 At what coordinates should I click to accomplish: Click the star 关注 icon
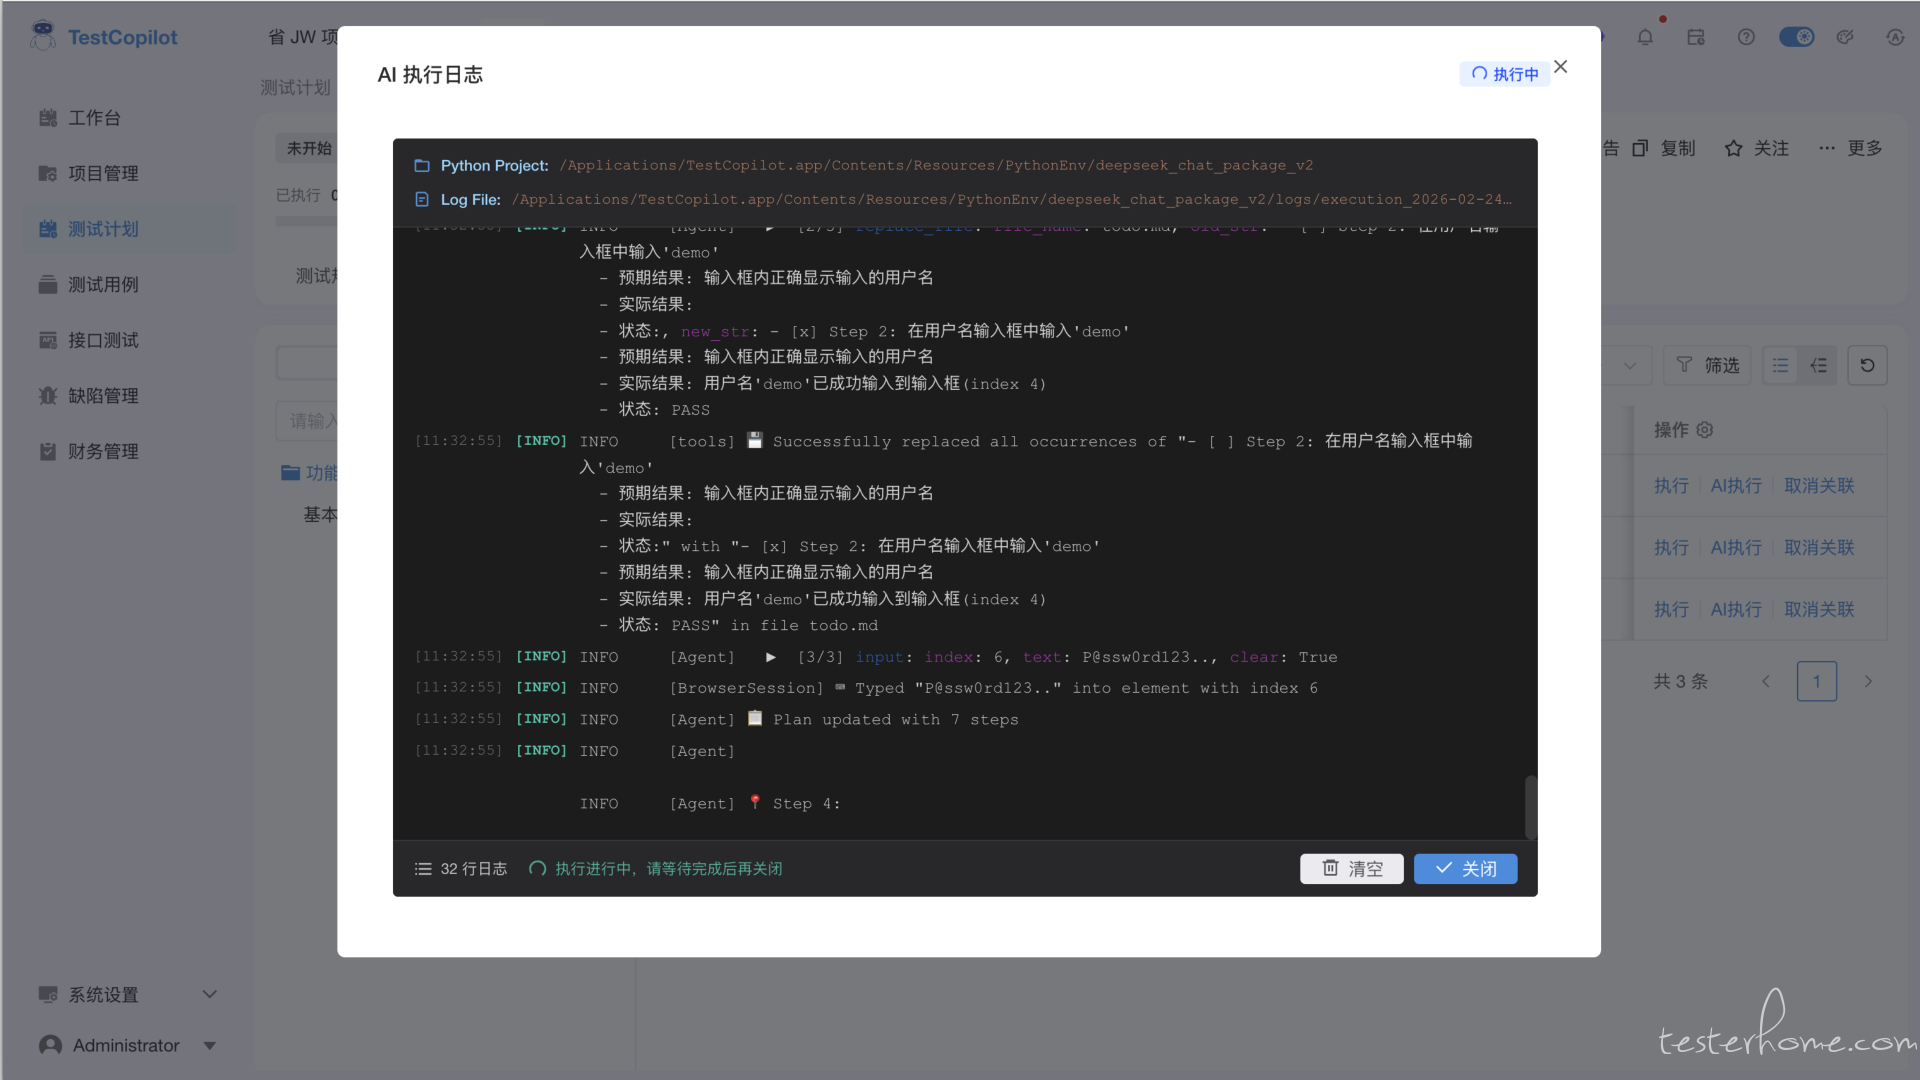[1734, 148]
